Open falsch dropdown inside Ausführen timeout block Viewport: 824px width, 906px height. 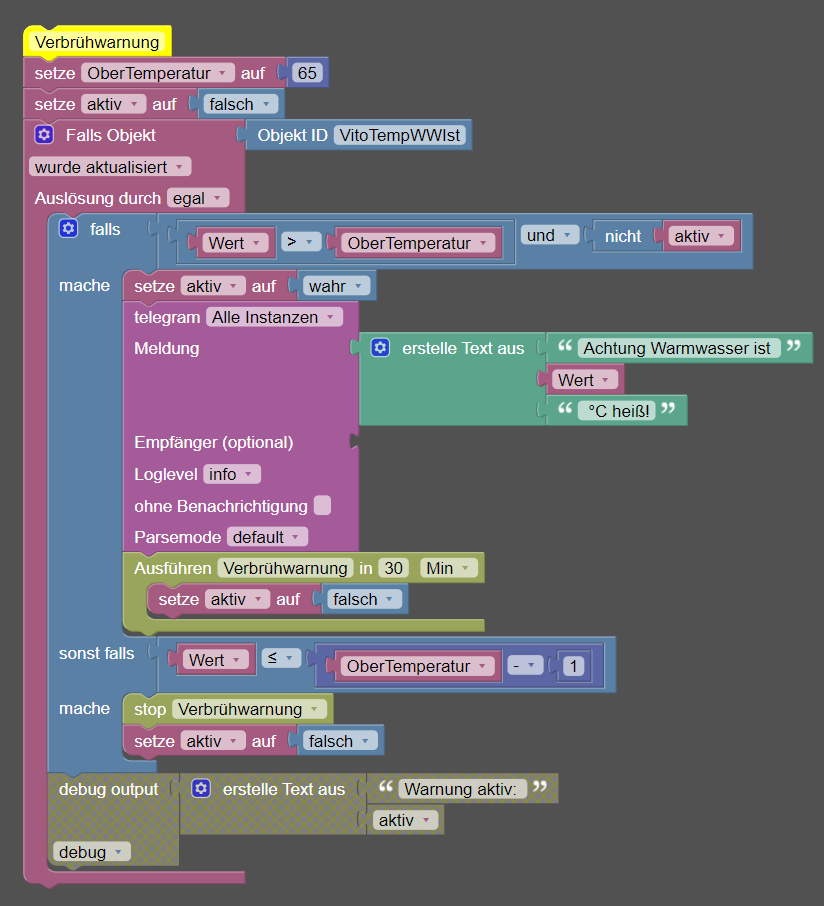(x=364, y=599)
